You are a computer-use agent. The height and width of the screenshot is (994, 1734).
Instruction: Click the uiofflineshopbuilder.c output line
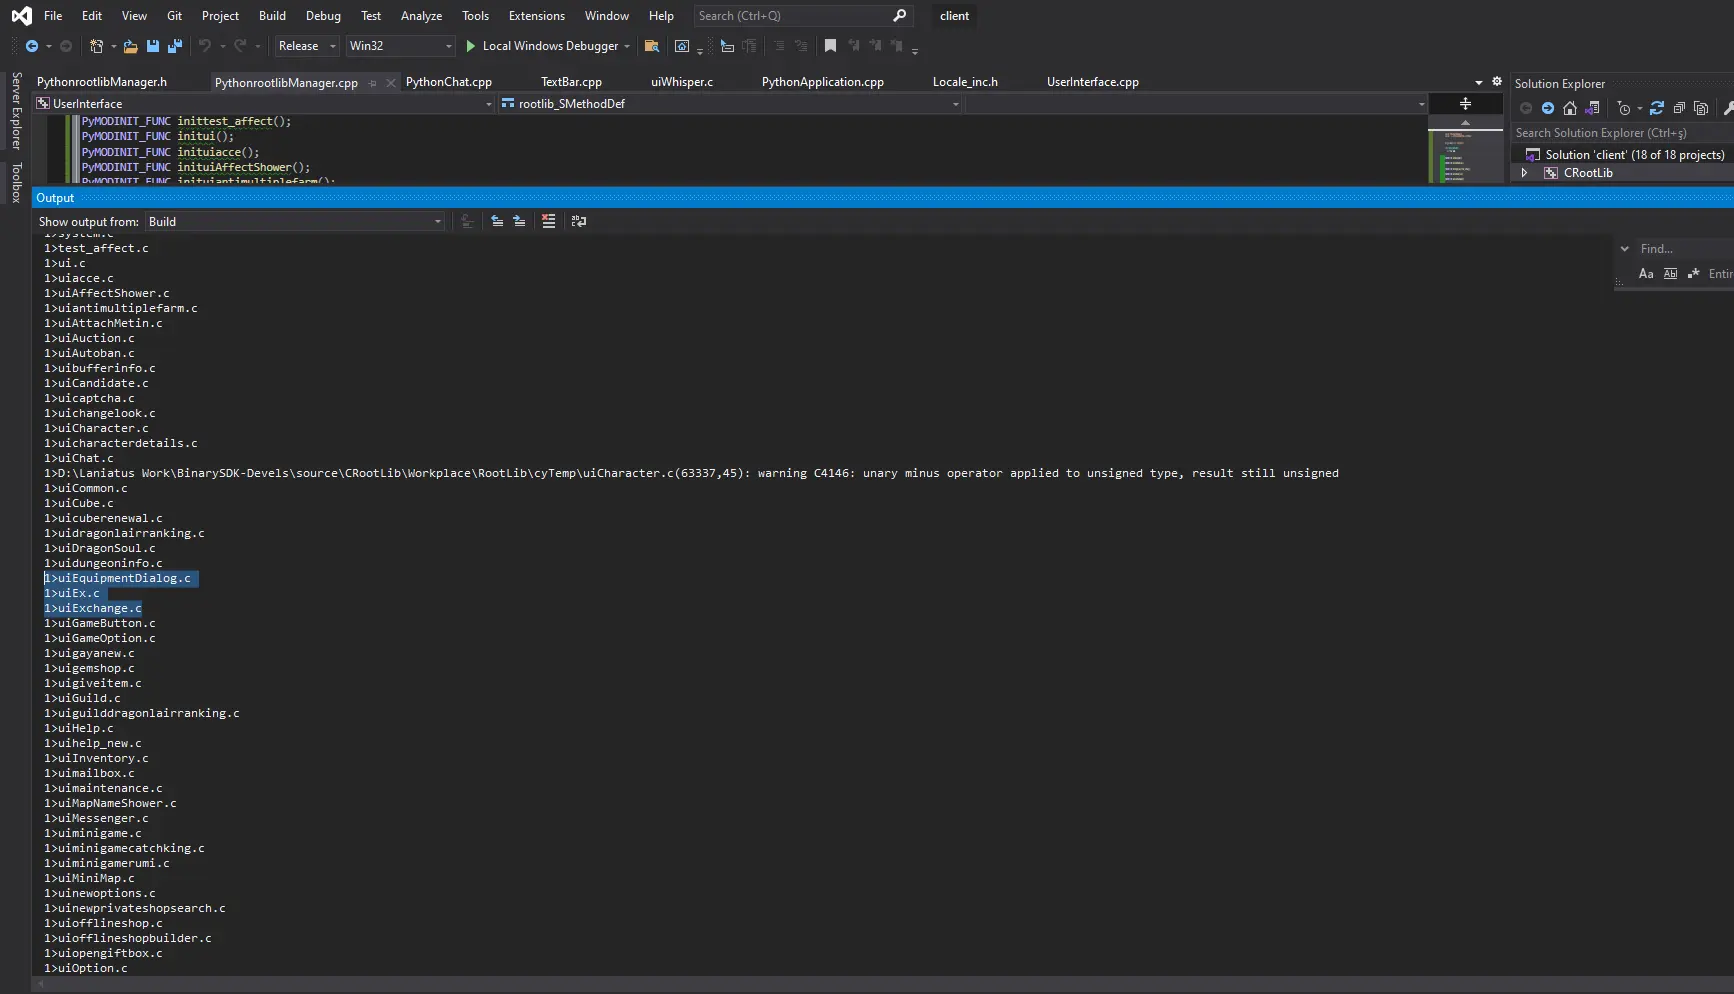[127, 938]
